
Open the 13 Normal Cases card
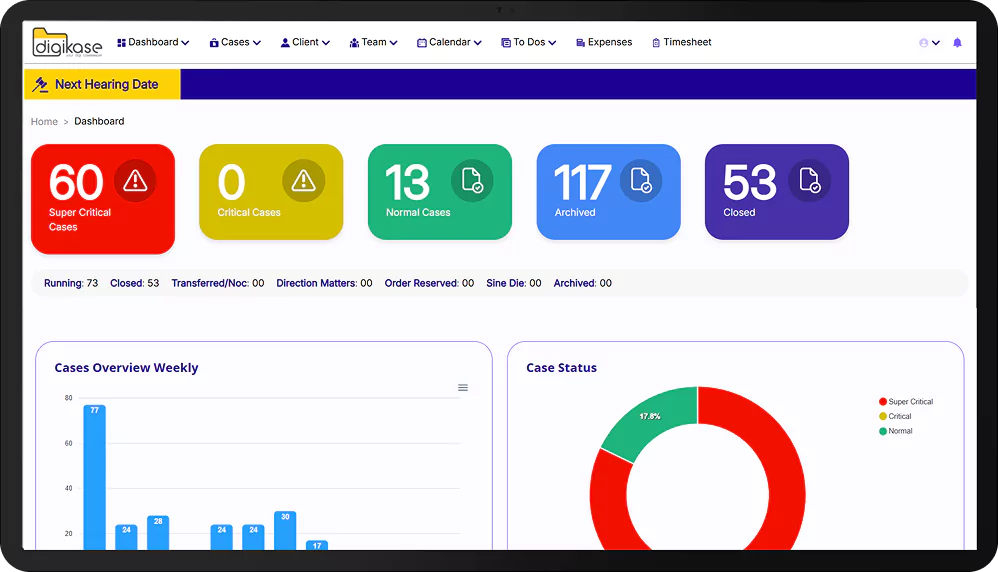(440, 192)
